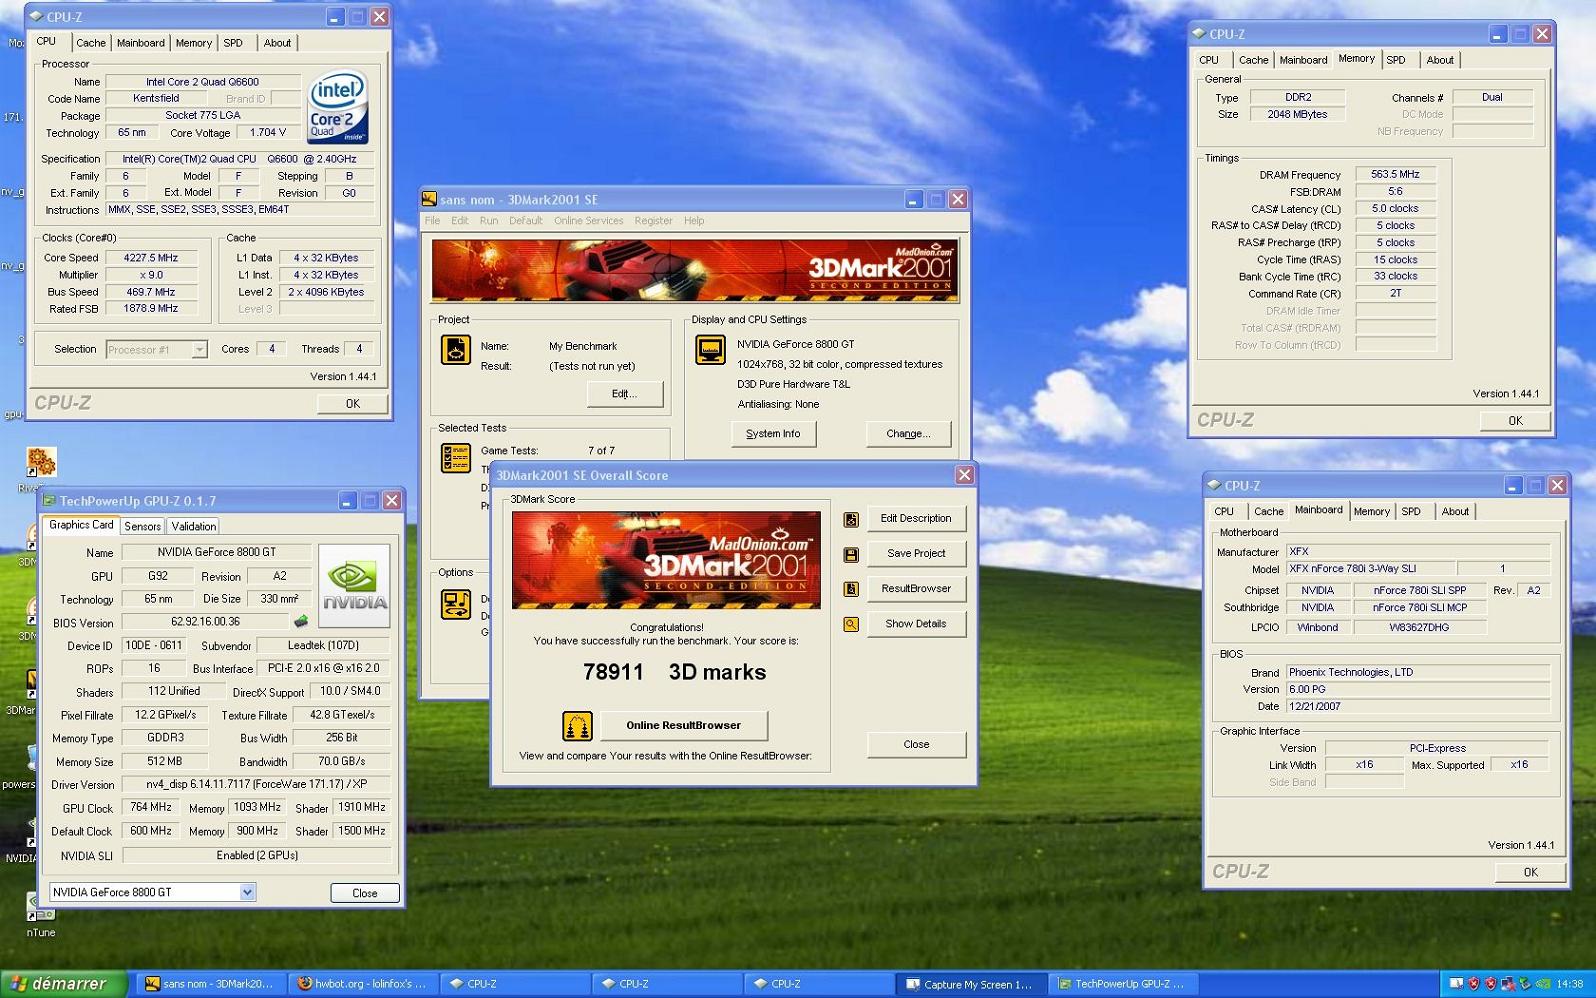Switch to Validation tab in GPU-Z

[x=193, y=526]
